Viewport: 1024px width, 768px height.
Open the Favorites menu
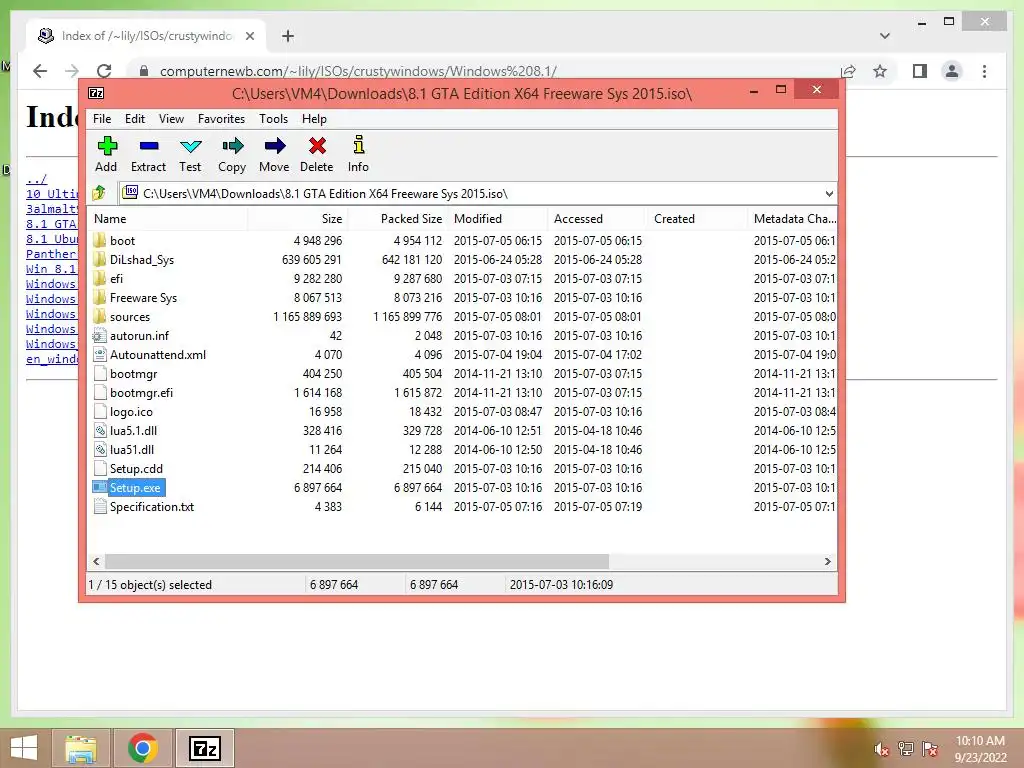click(x=221, y=119)
